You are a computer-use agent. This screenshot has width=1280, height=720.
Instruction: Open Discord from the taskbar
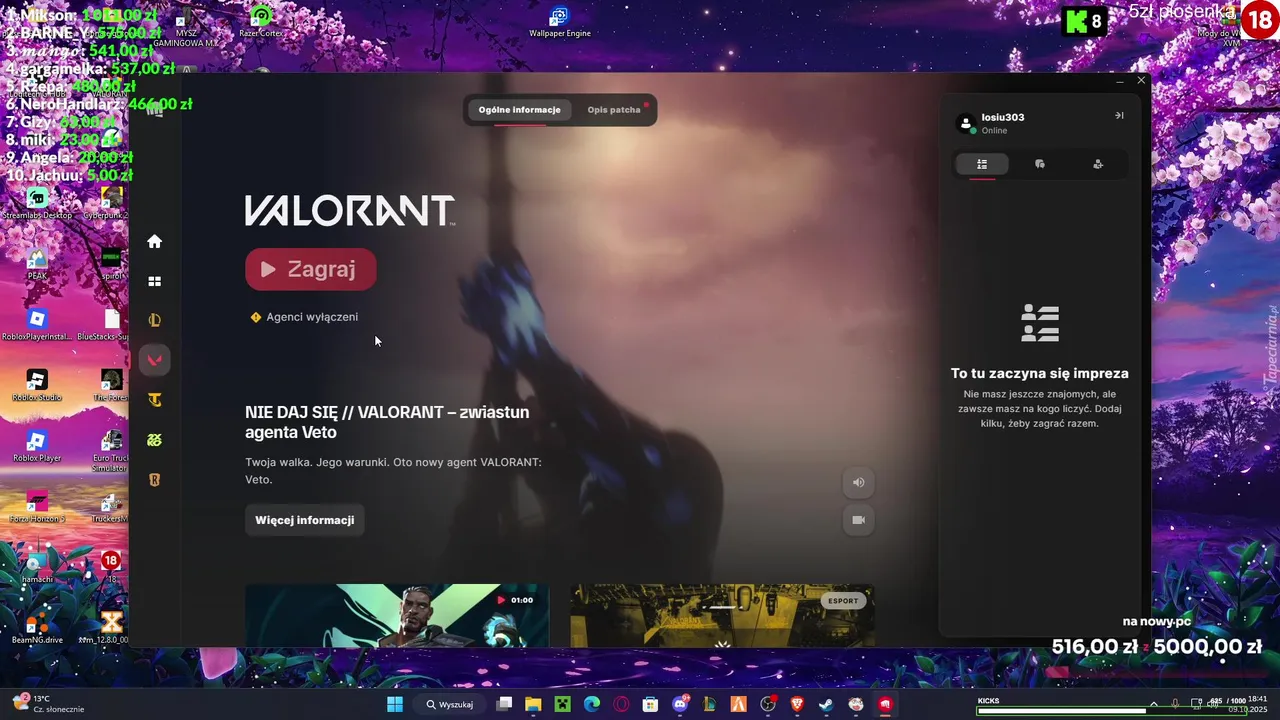(680, 704)
